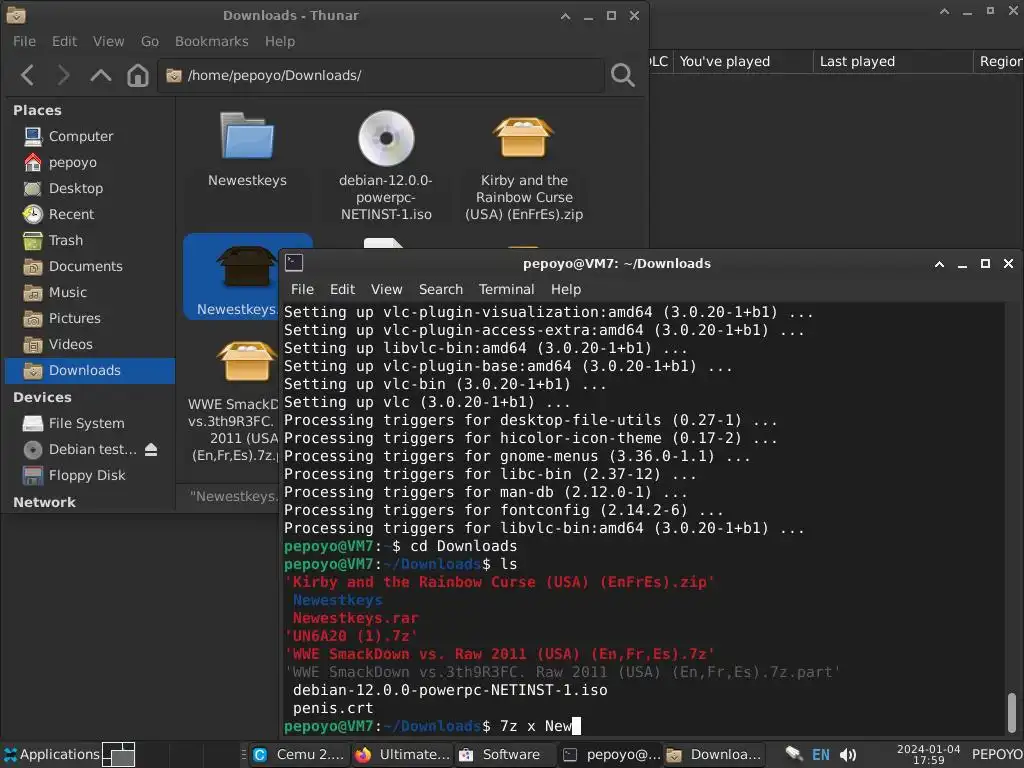This screenshot has height=768, width=1024.
Task: Click the PEPOYO user menu in panel
Action: tap(997, 754)
